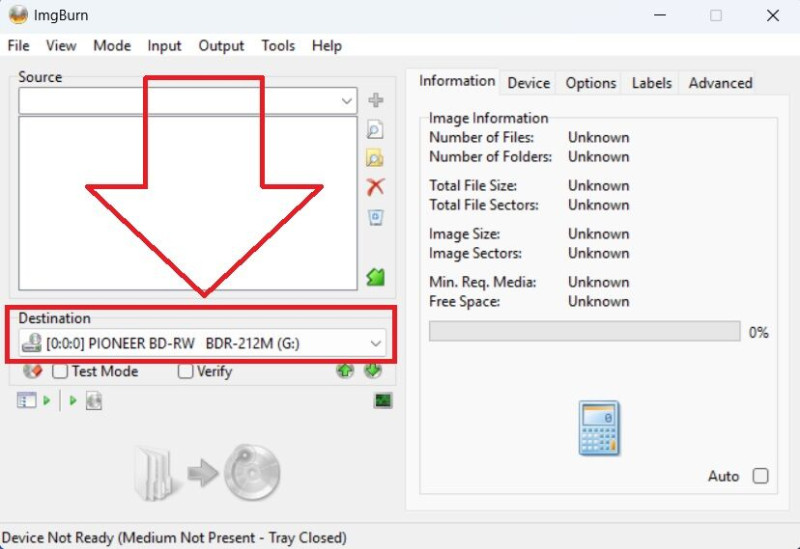Open the File menu
The width and height of the screenshot is (800, 549).
[x=18, y=46]
